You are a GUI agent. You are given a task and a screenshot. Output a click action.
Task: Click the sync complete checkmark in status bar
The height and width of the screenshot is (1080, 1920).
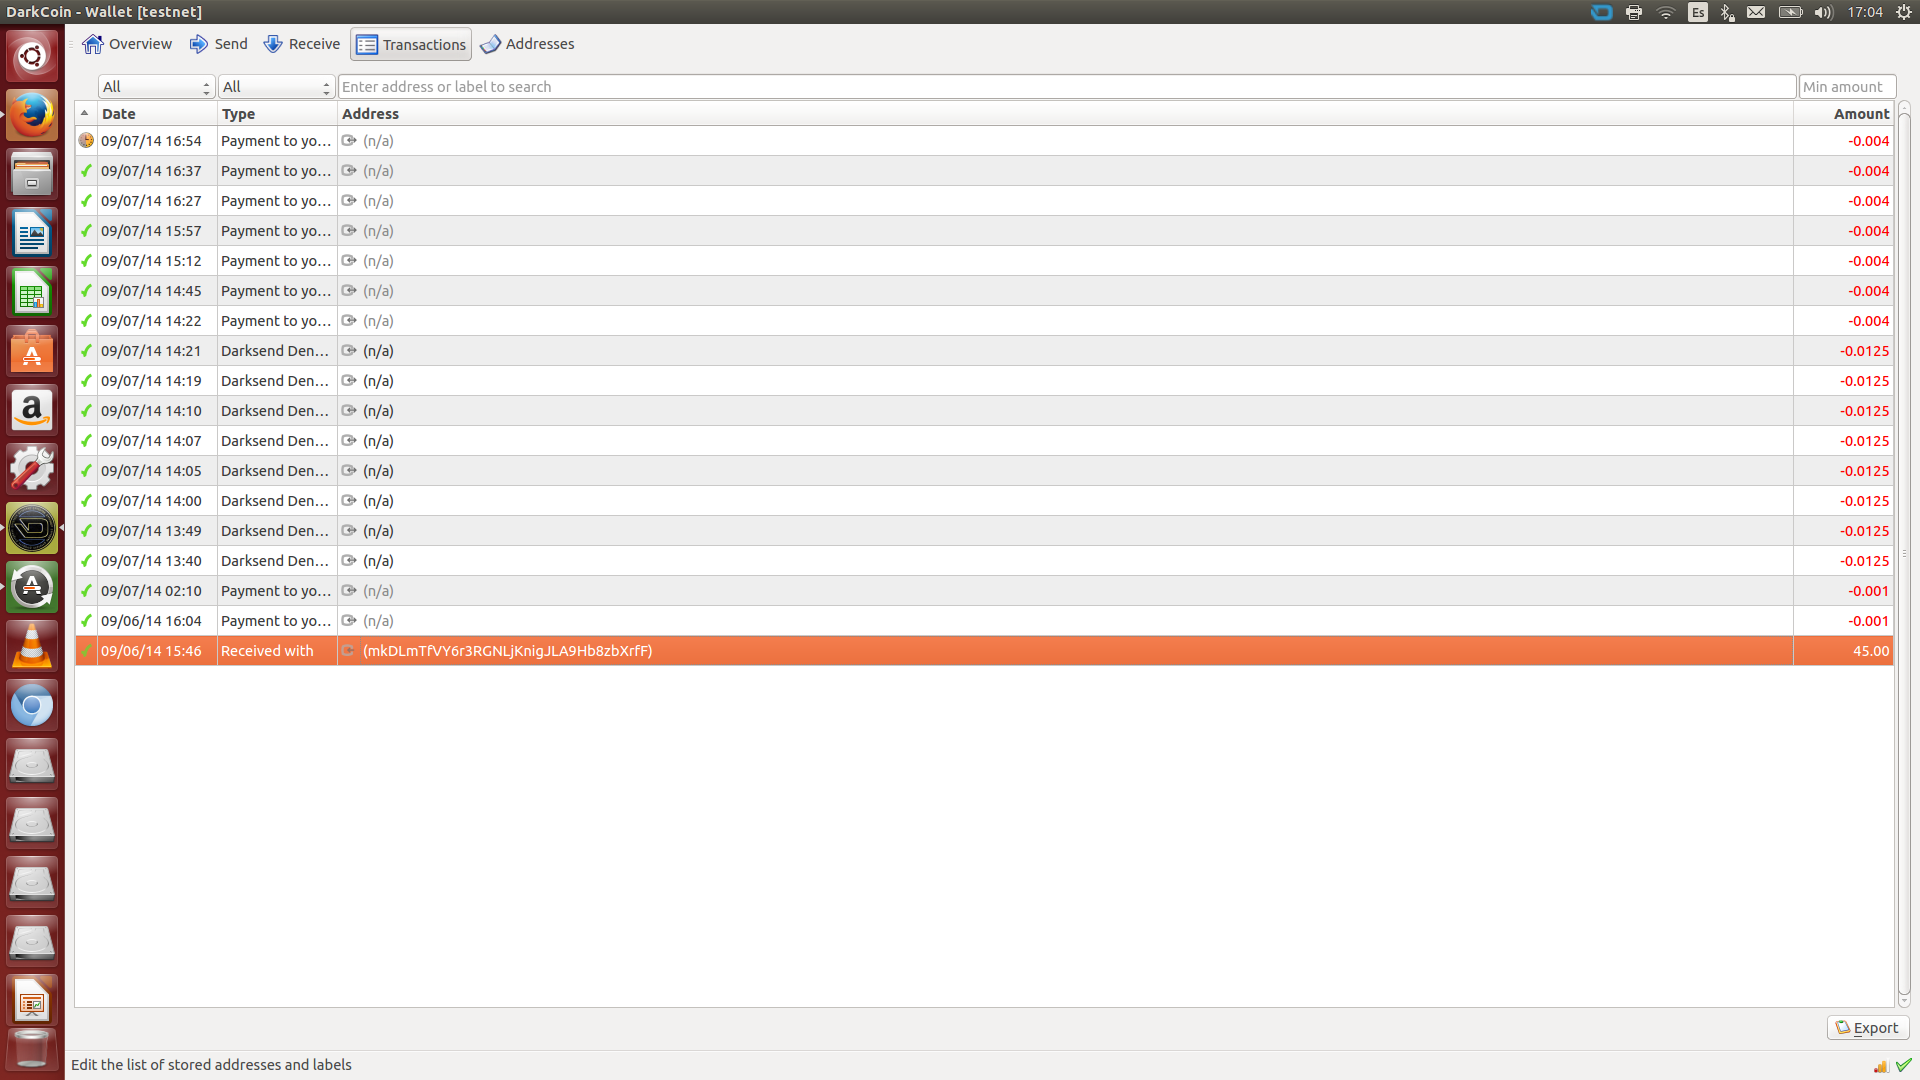(1904, 1065)
